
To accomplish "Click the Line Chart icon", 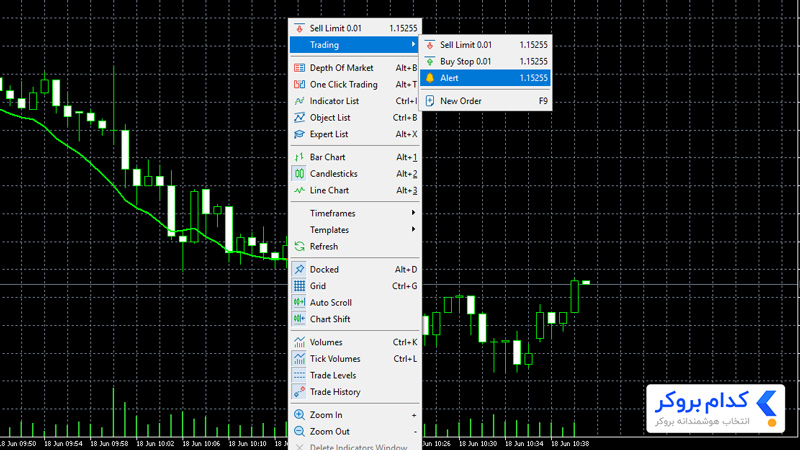I will coord(299,190).
